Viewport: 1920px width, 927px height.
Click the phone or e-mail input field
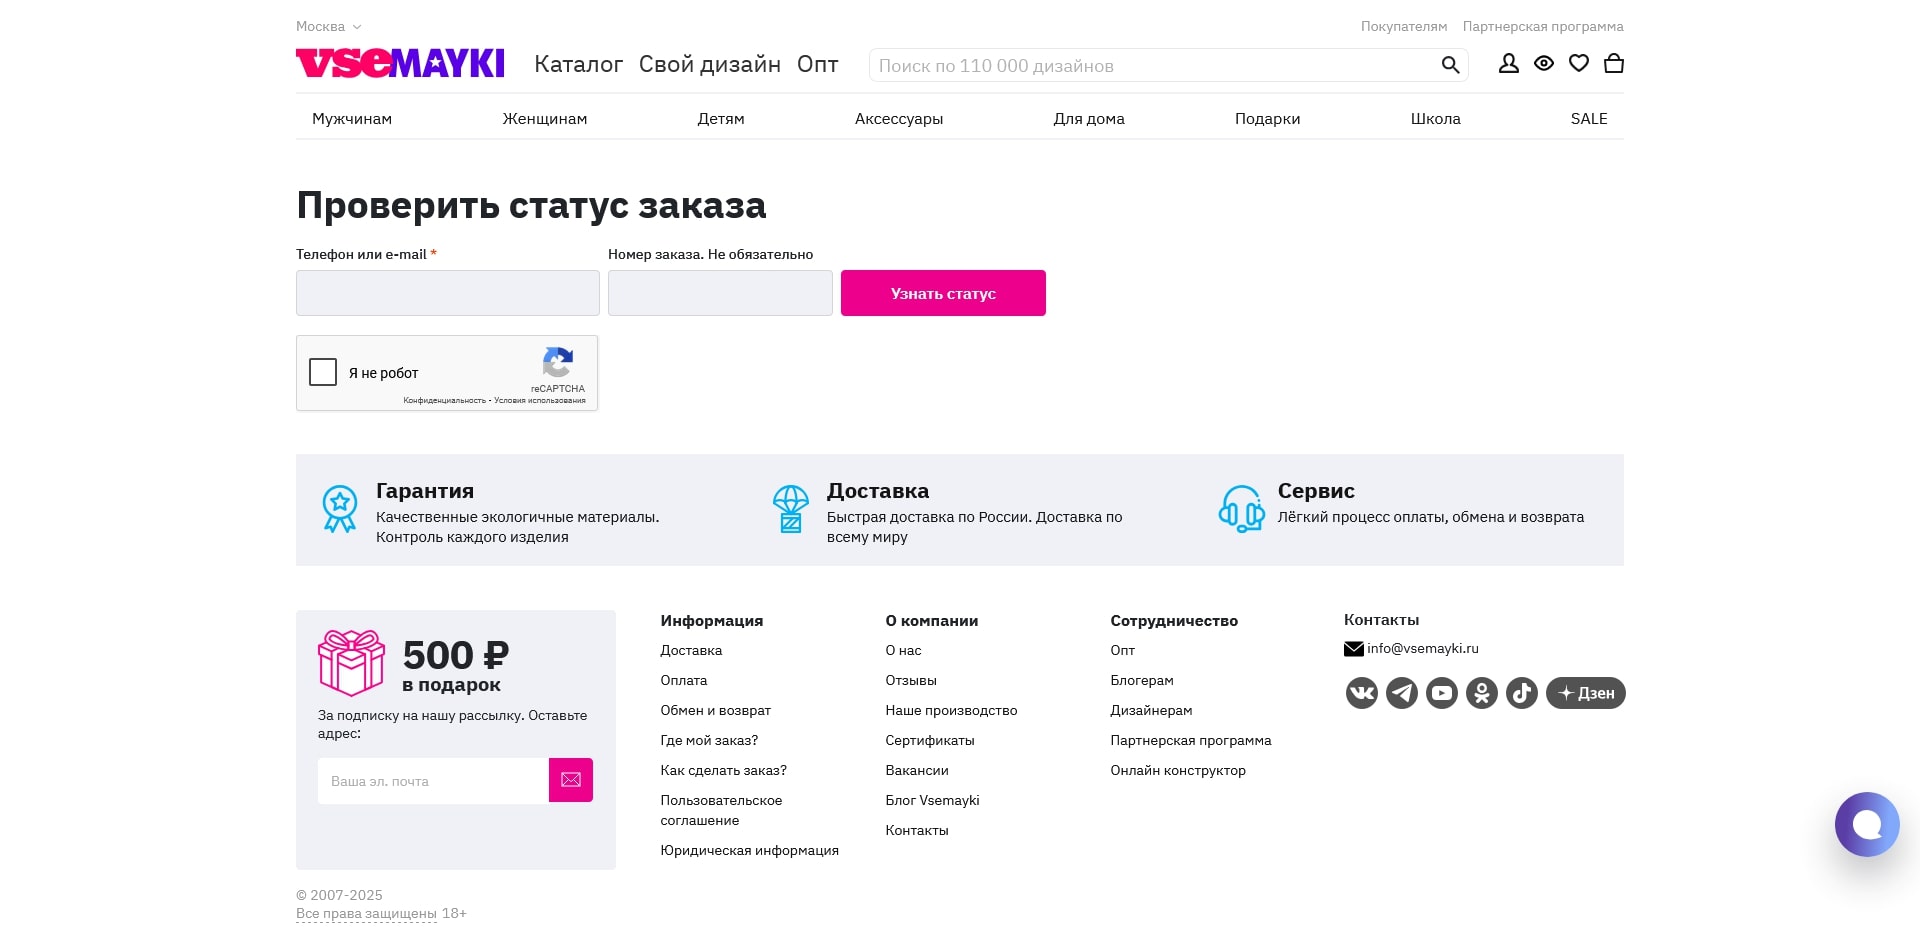click(x=447, y=292)
